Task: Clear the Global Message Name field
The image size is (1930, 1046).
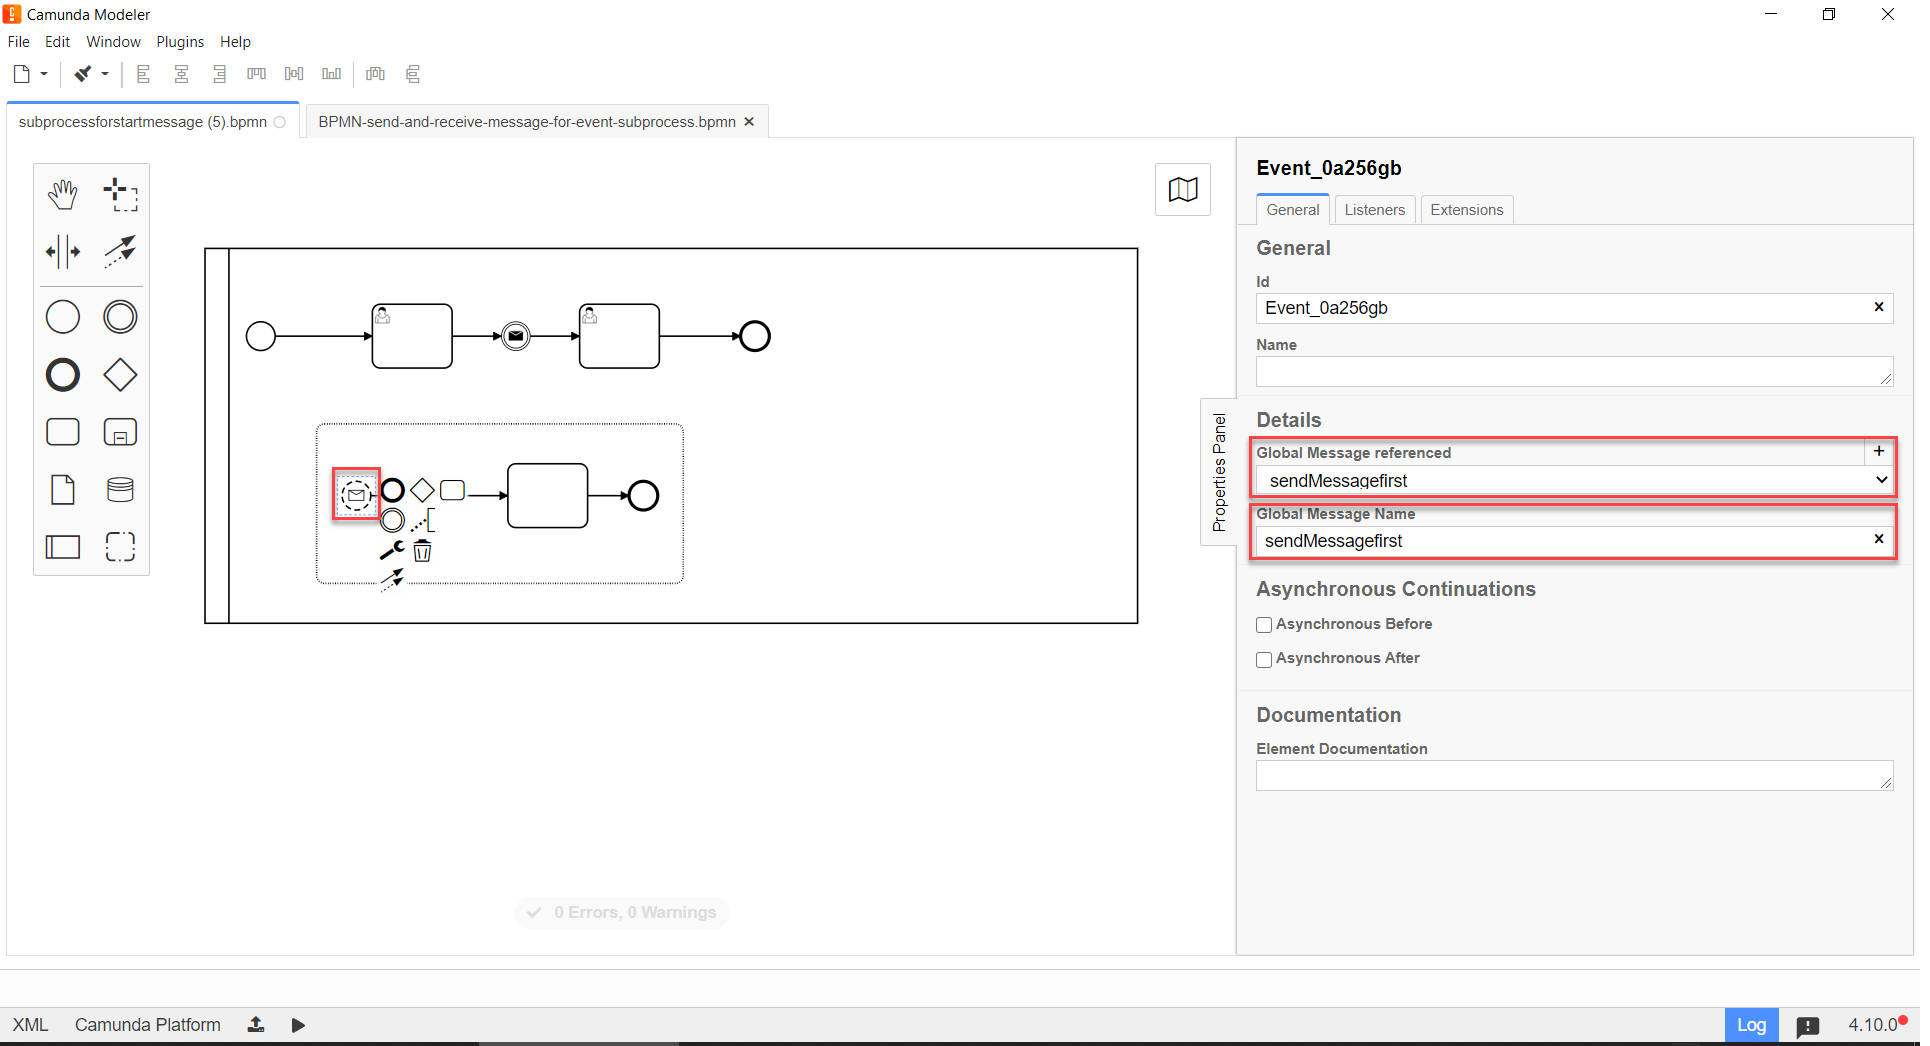Action: (1878, 540)
